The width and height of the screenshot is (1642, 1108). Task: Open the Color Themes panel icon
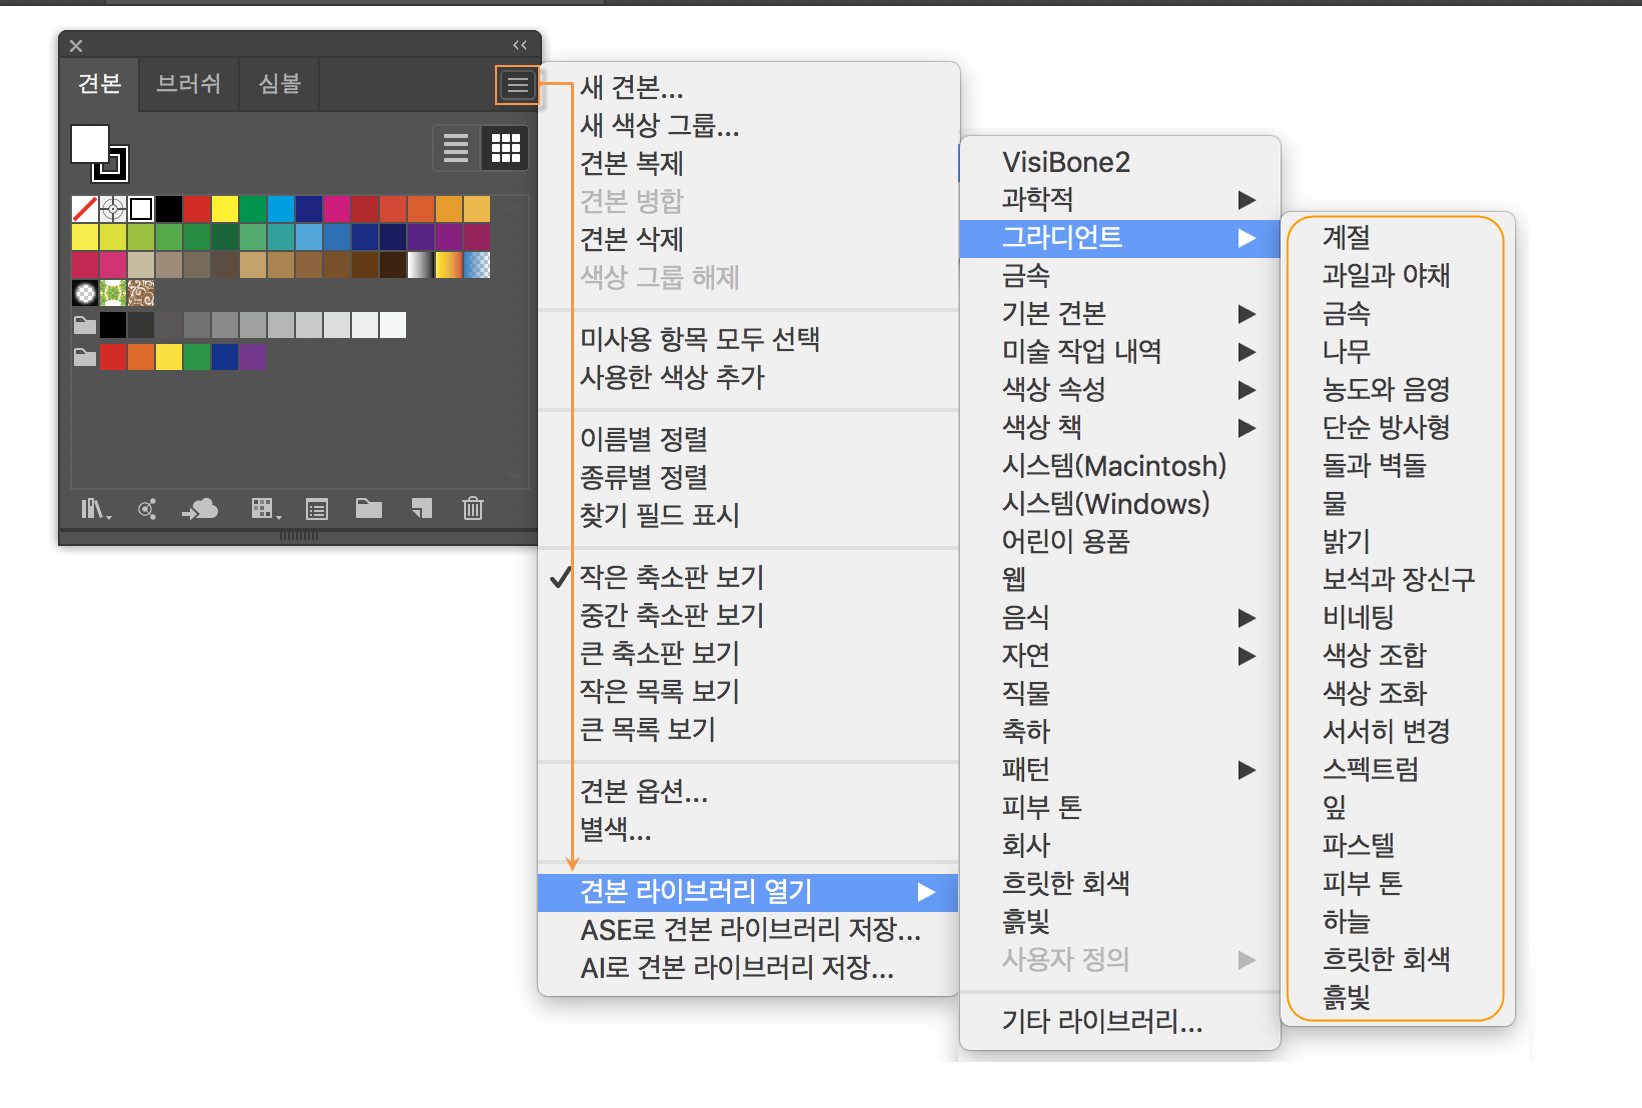coord(147,509)
